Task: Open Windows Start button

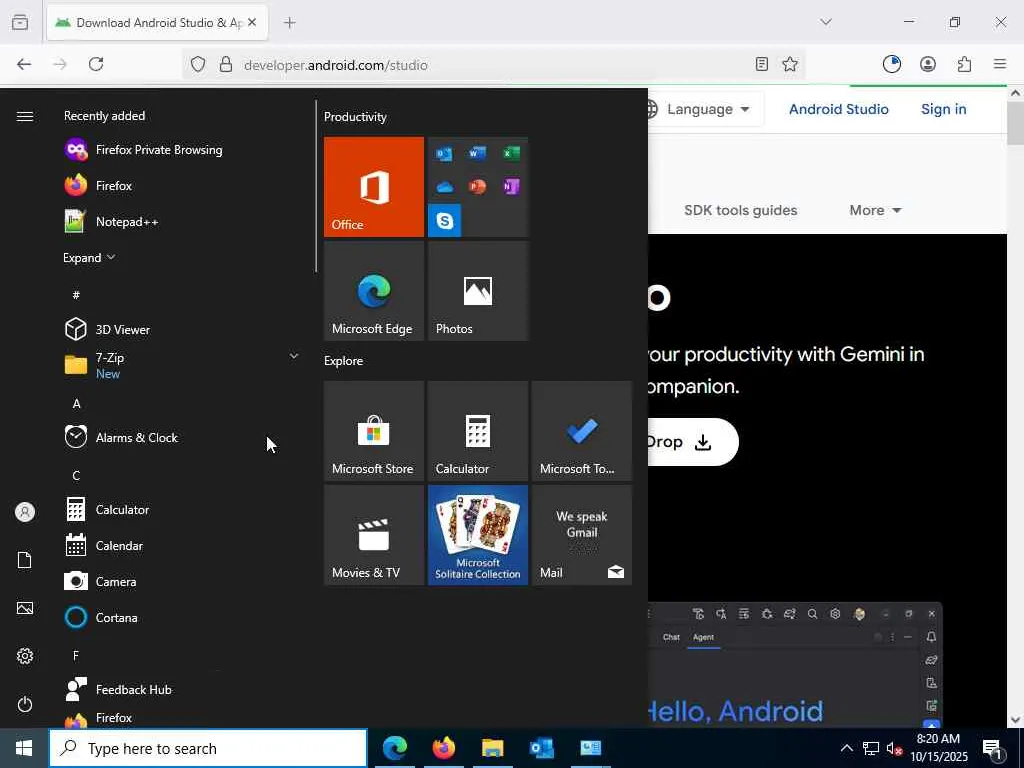Action: coord(24,748)
